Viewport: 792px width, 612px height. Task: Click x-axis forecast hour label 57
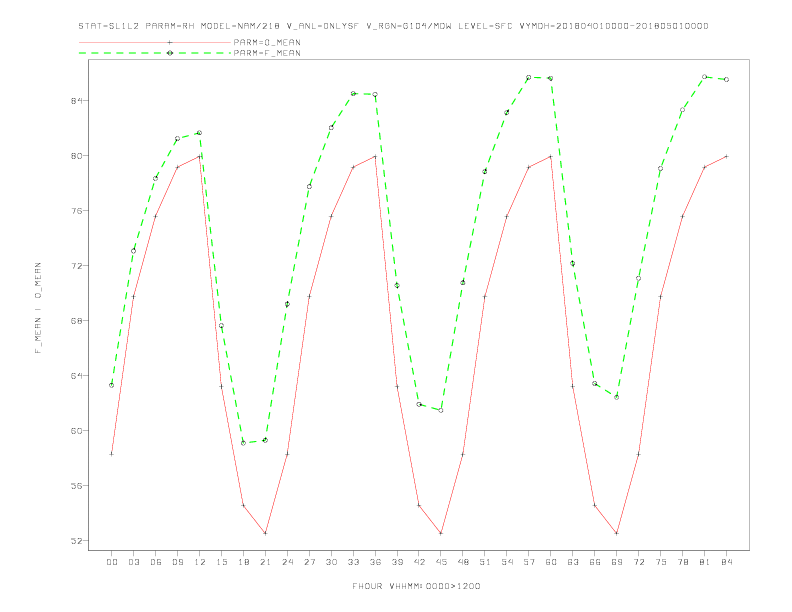coord(529,562)
